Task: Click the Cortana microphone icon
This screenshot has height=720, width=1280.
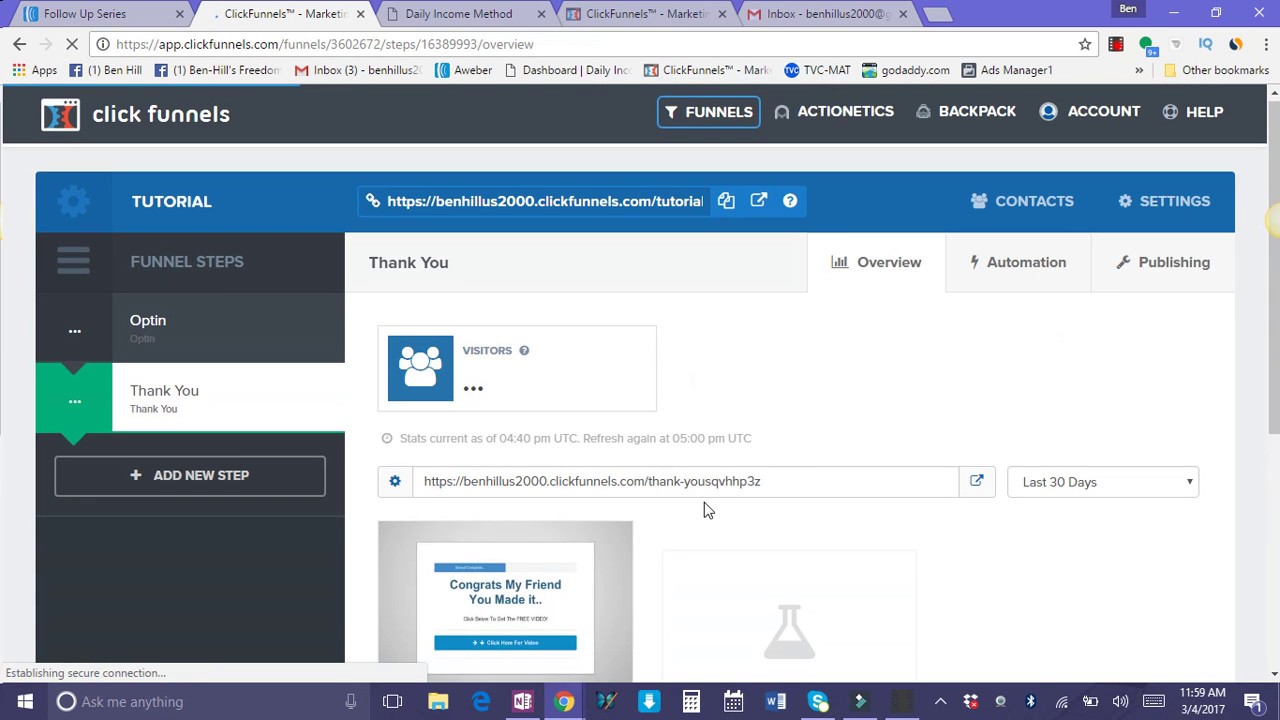Action: [350, 701]
